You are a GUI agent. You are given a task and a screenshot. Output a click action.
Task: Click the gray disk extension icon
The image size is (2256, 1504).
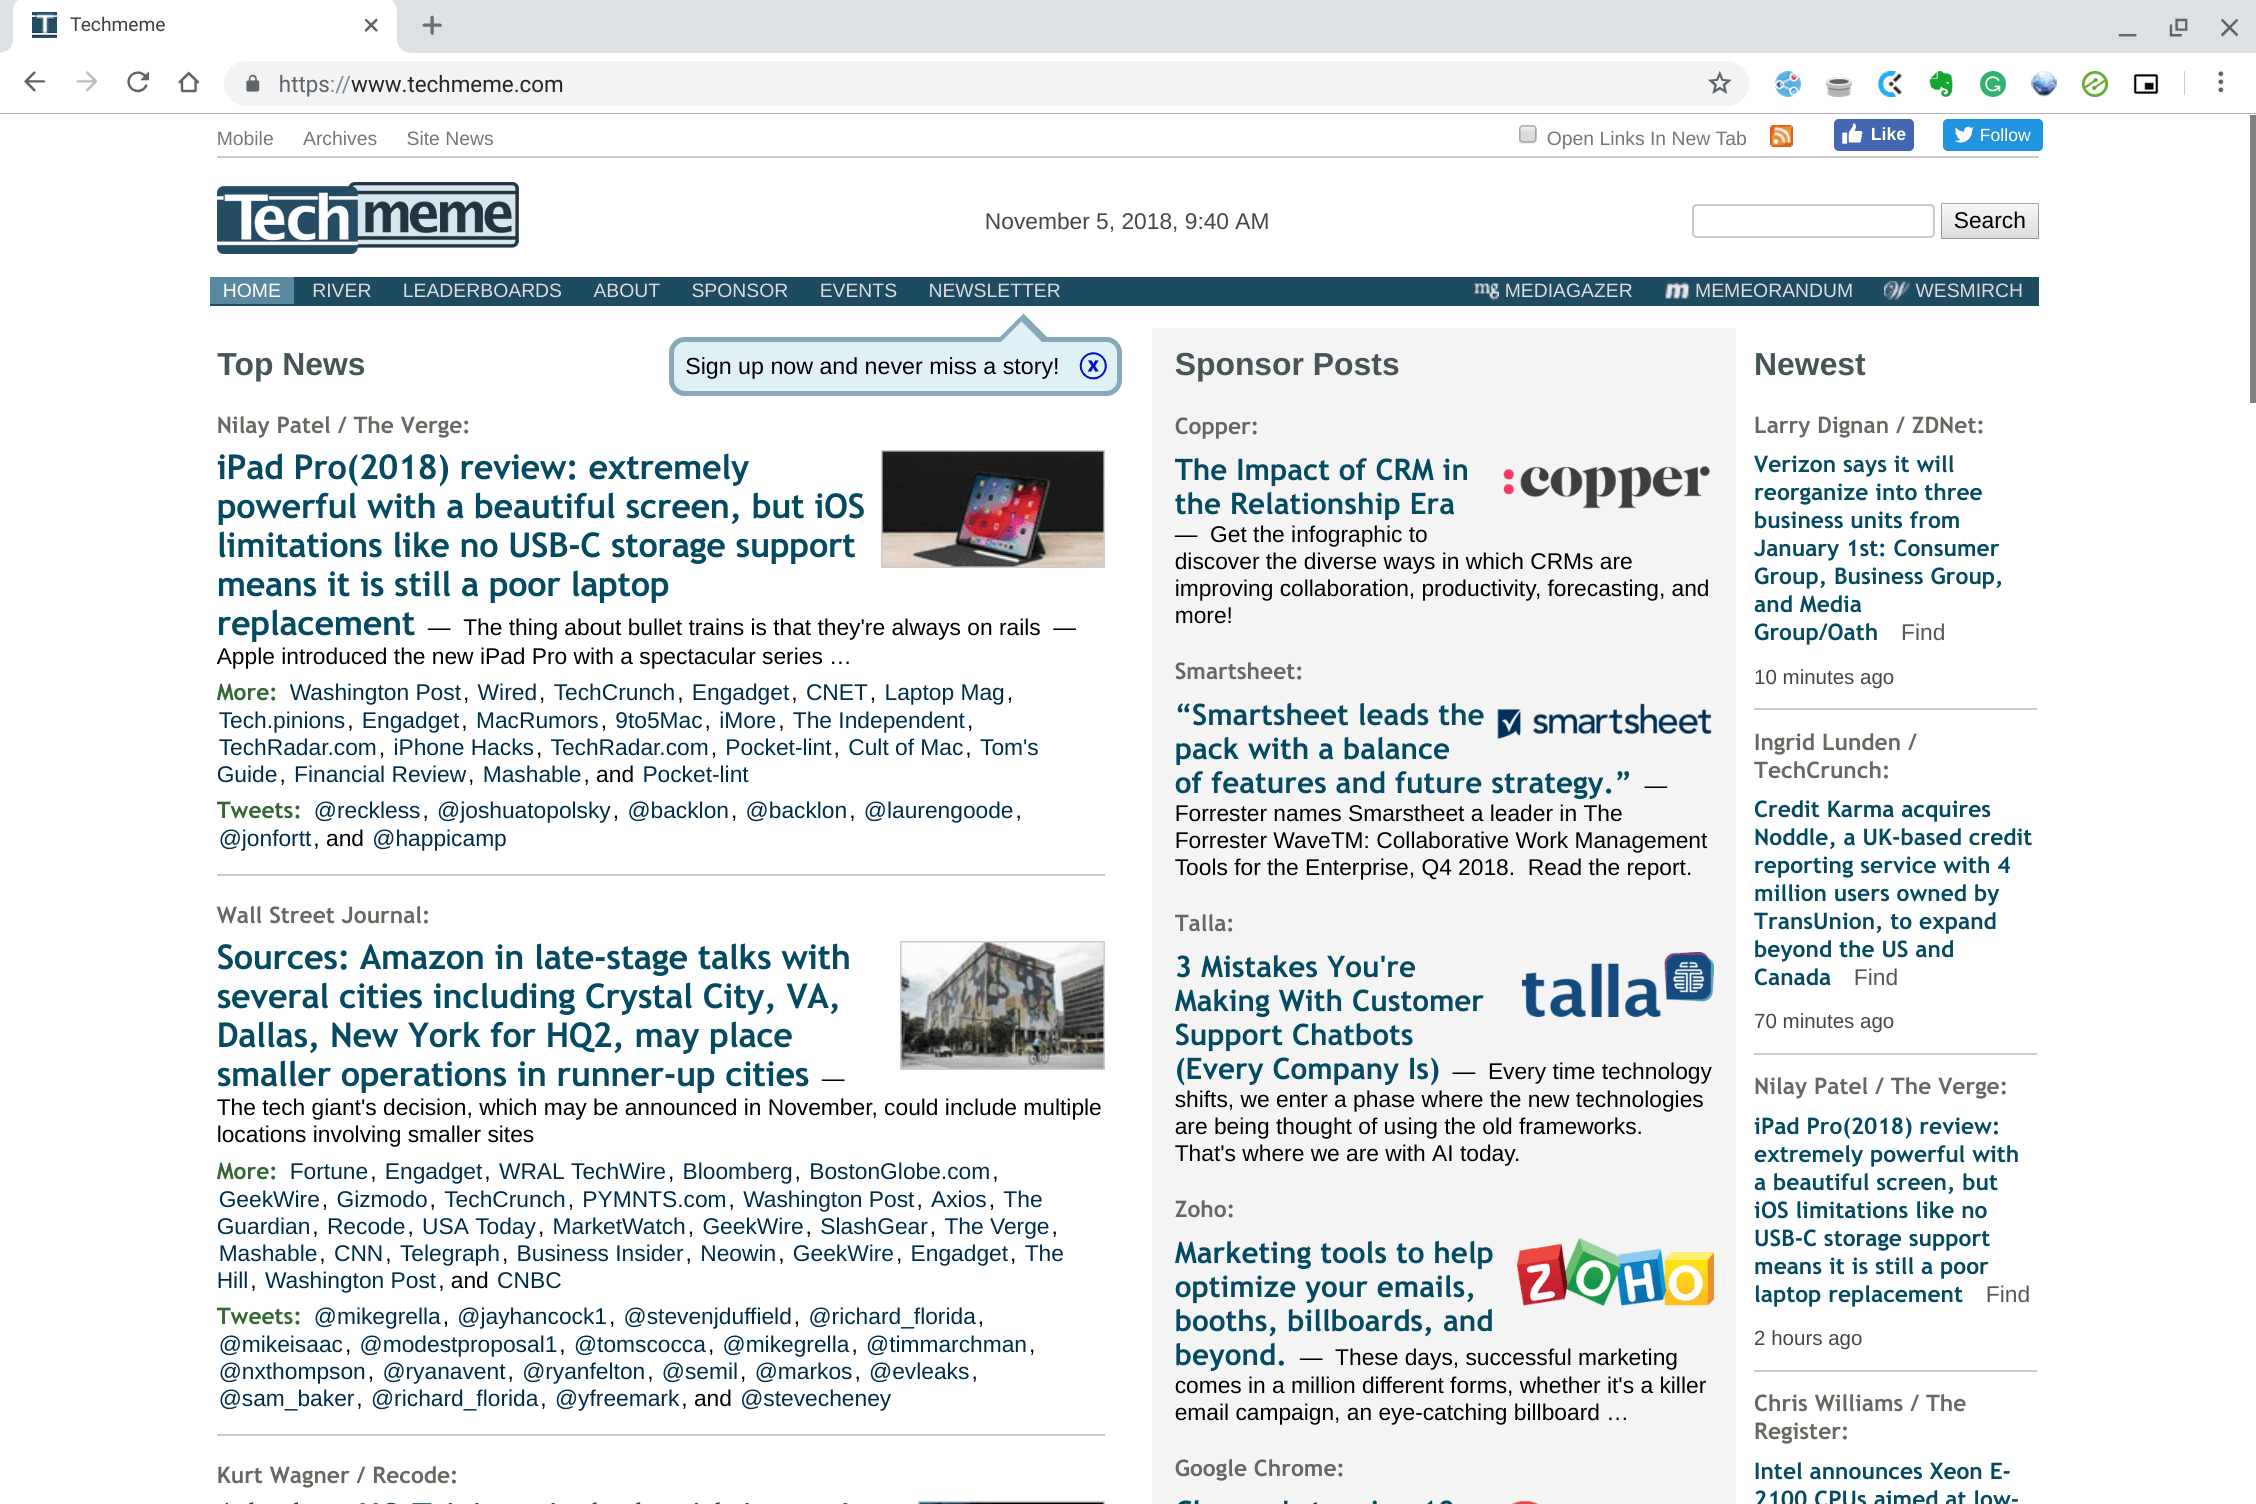pos(1838,85)
